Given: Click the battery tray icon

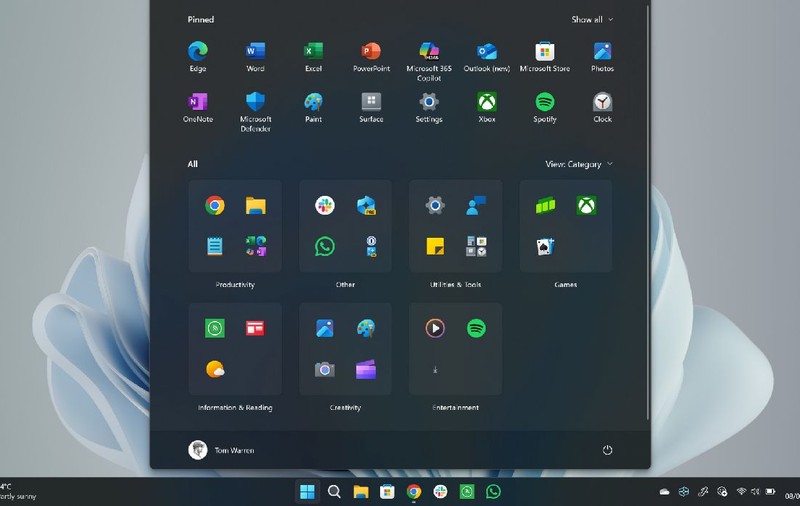Looking at the screenshot, I should coord(770,491).
